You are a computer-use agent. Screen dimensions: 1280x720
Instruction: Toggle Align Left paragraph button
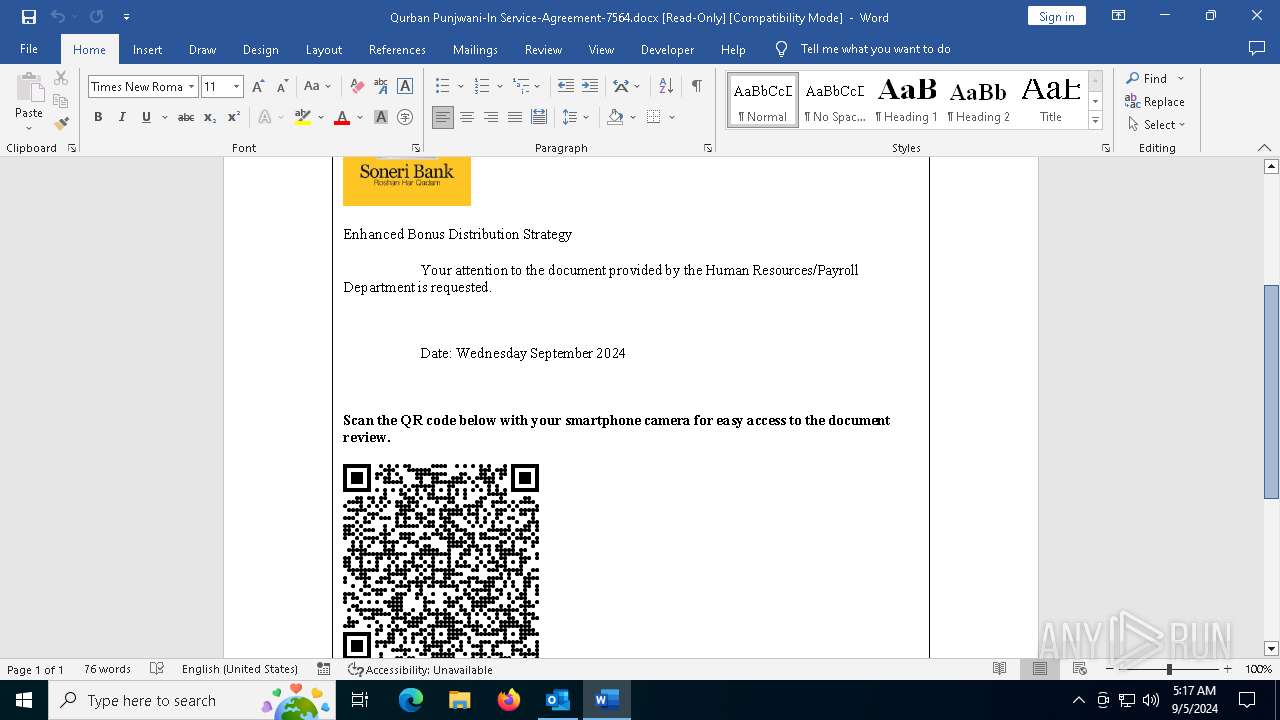coord(443,117)
